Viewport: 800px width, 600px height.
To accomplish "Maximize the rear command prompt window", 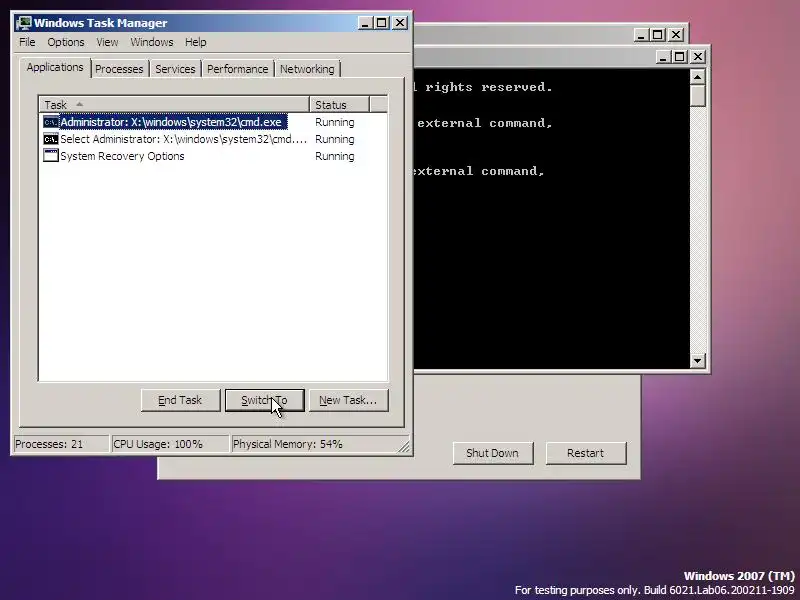I will tap(658, 35).
